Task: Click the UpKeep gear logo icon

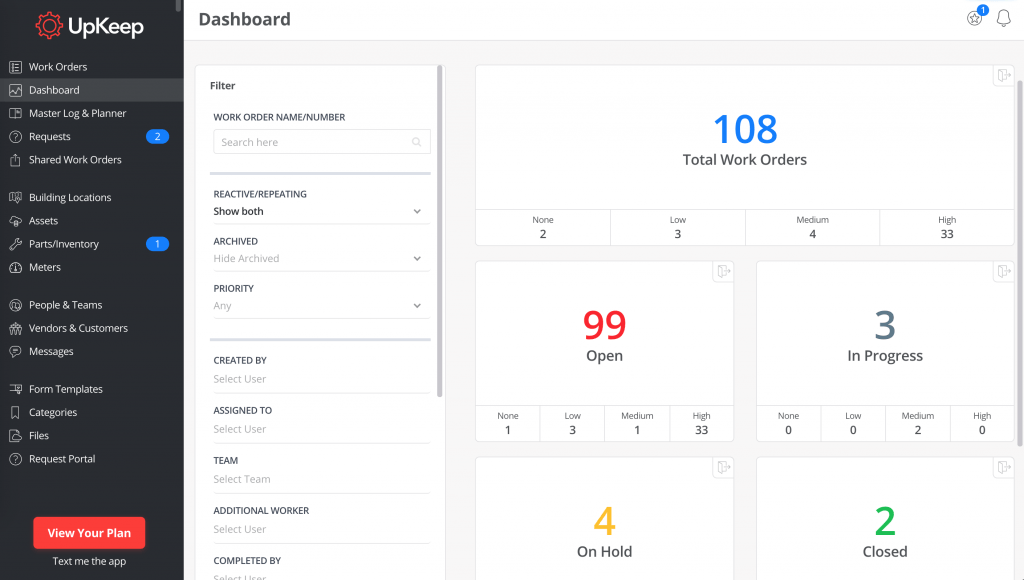Action: [48, 25]
